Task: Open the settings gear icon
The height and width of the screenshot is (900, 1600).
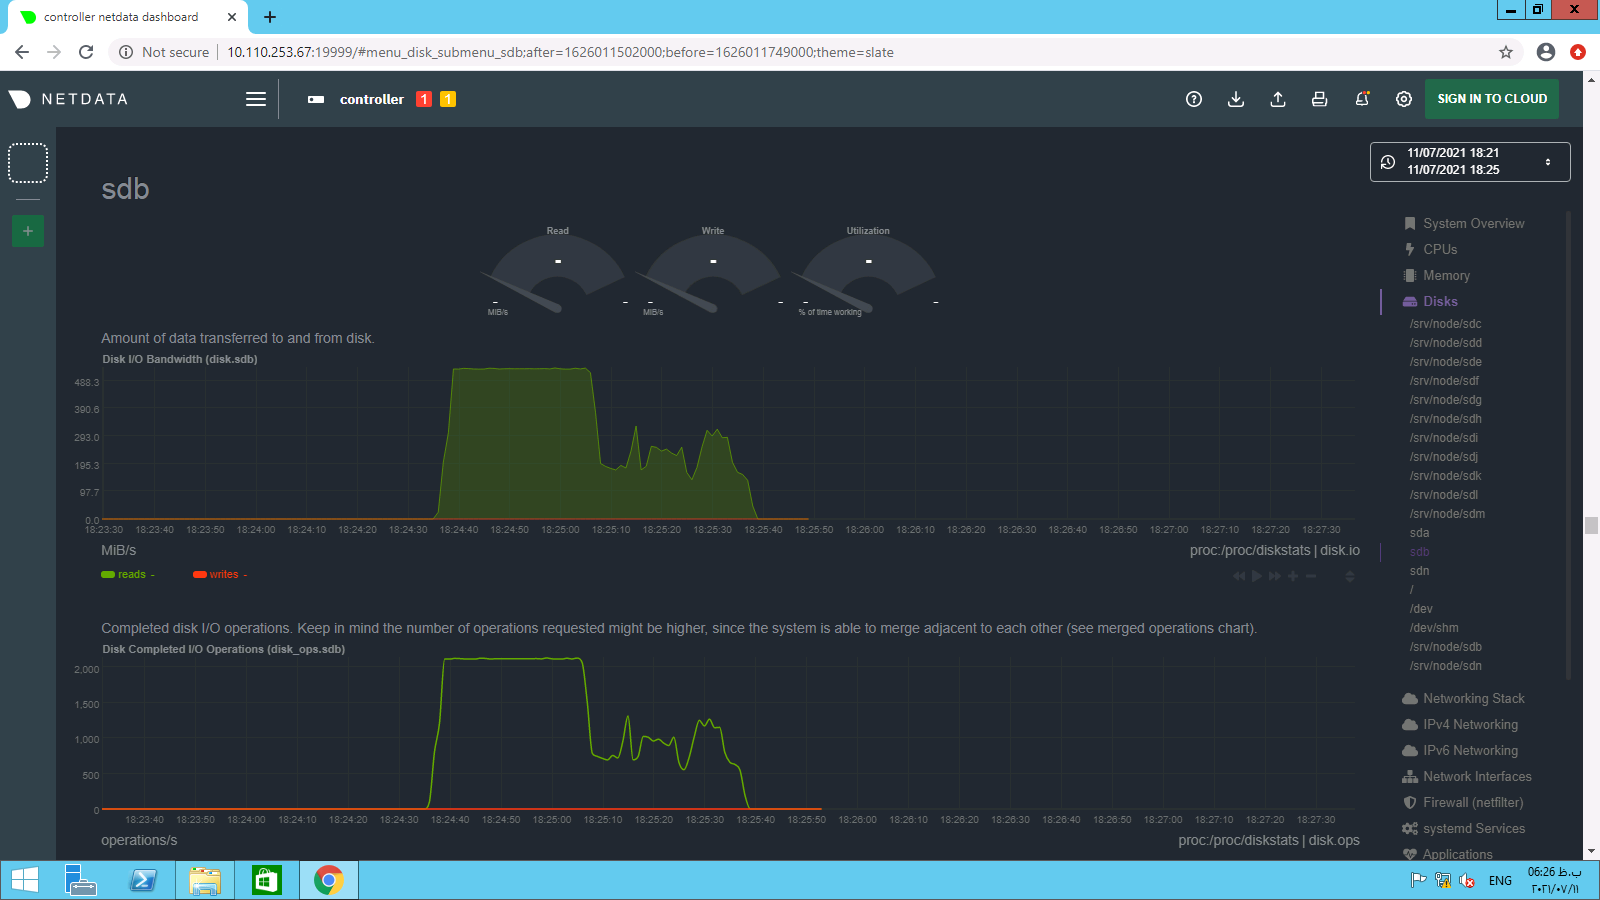Action: (x=1404, y=99)
